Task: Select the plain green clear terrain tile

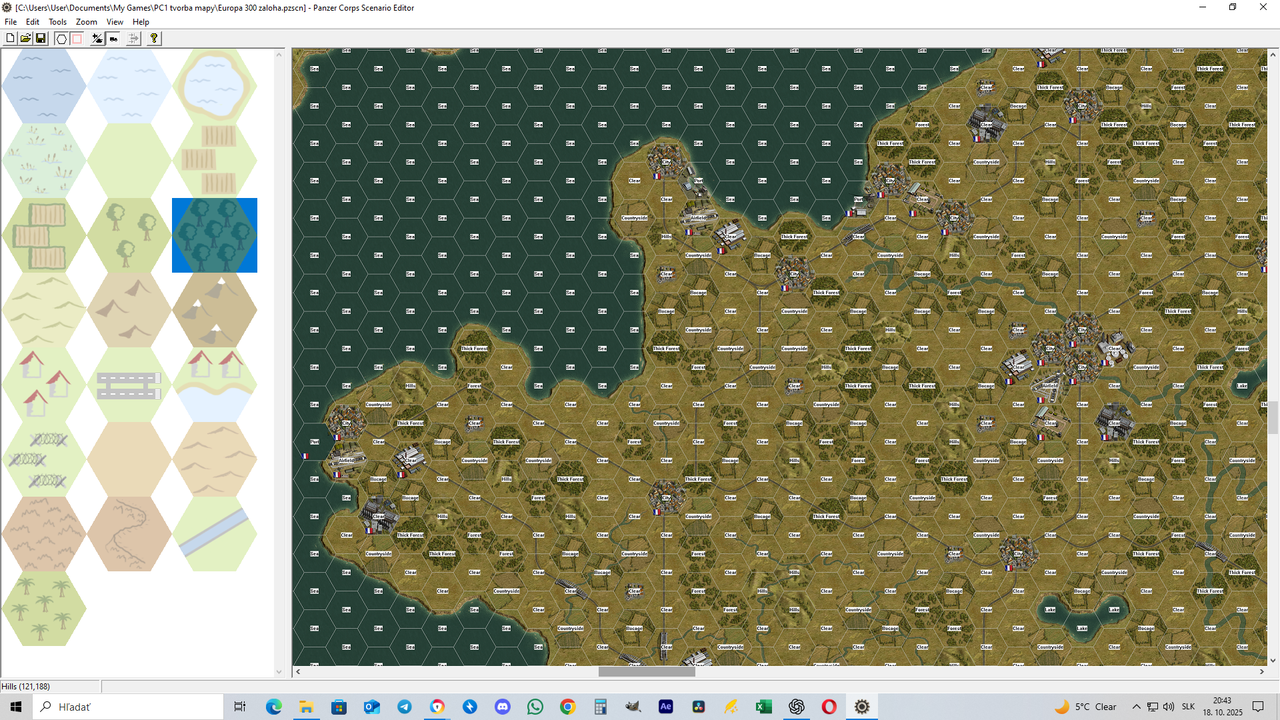Action: click(x=129, y=160)
